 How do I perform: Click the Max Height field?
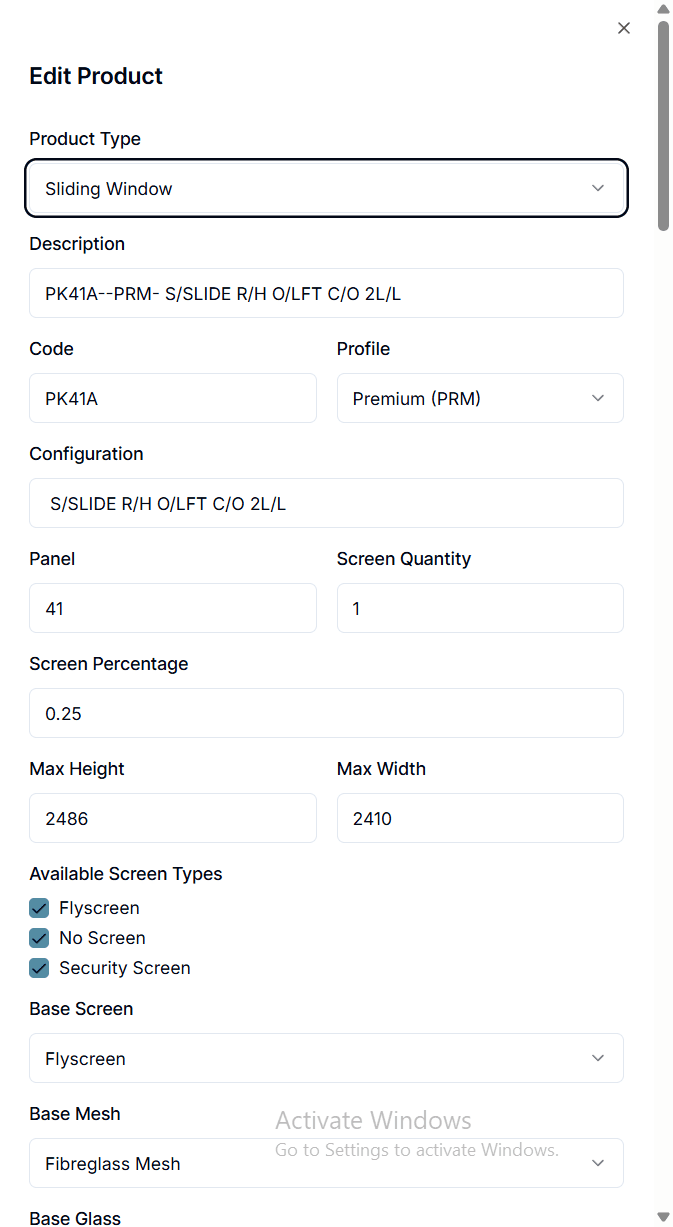pyautogui.click(x=173, y=818)
